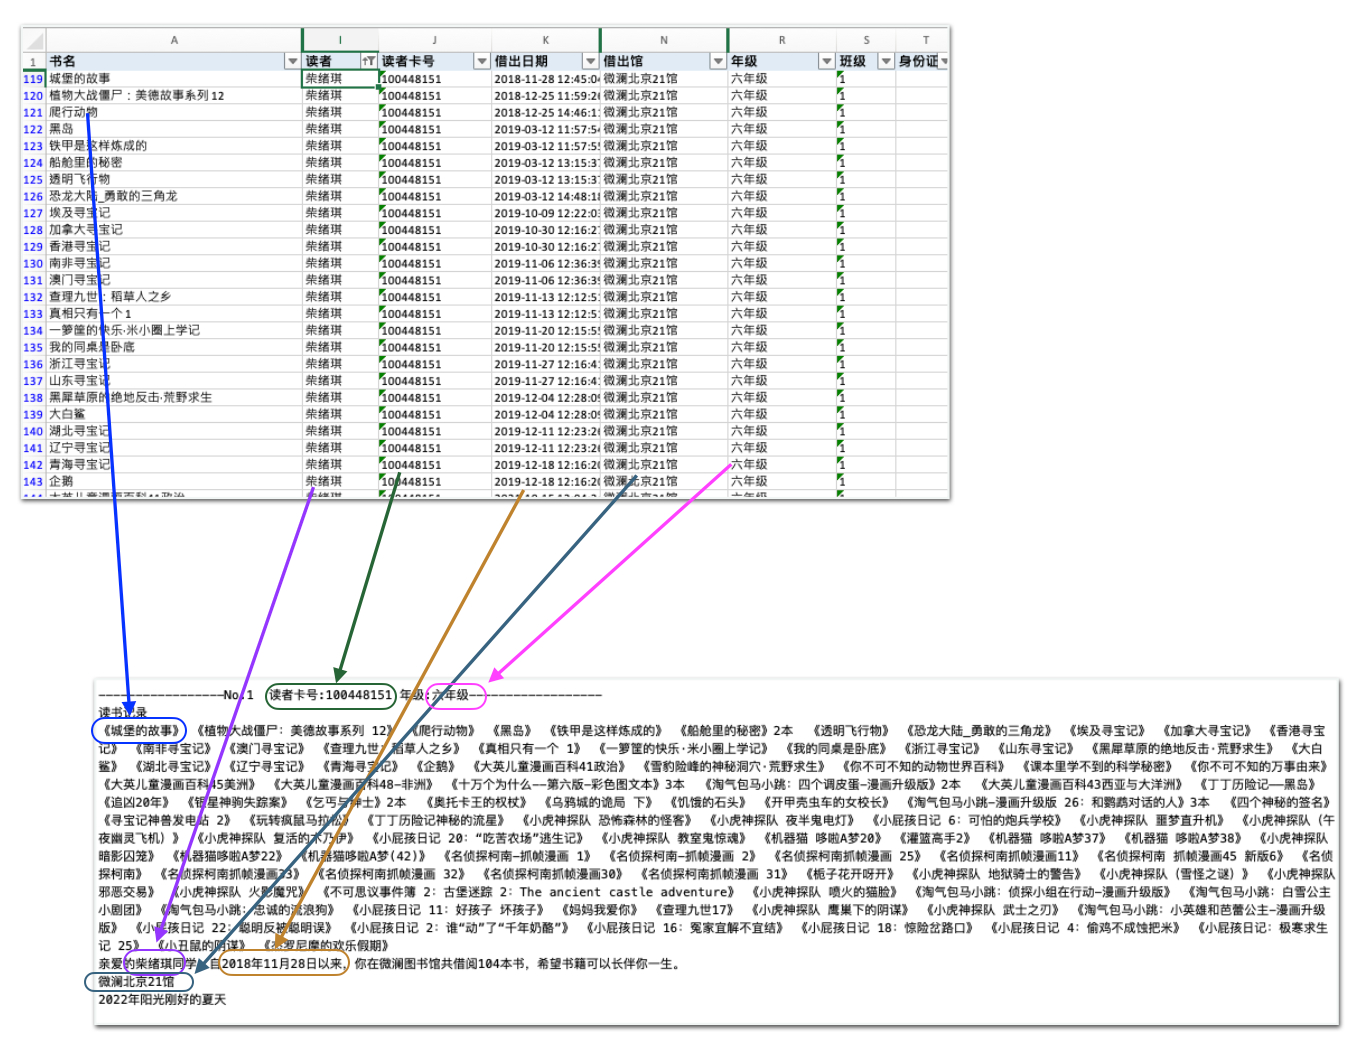This screenshot has height=1042, width=1355.
Task: Select column A header
Action: pos(173,41)
